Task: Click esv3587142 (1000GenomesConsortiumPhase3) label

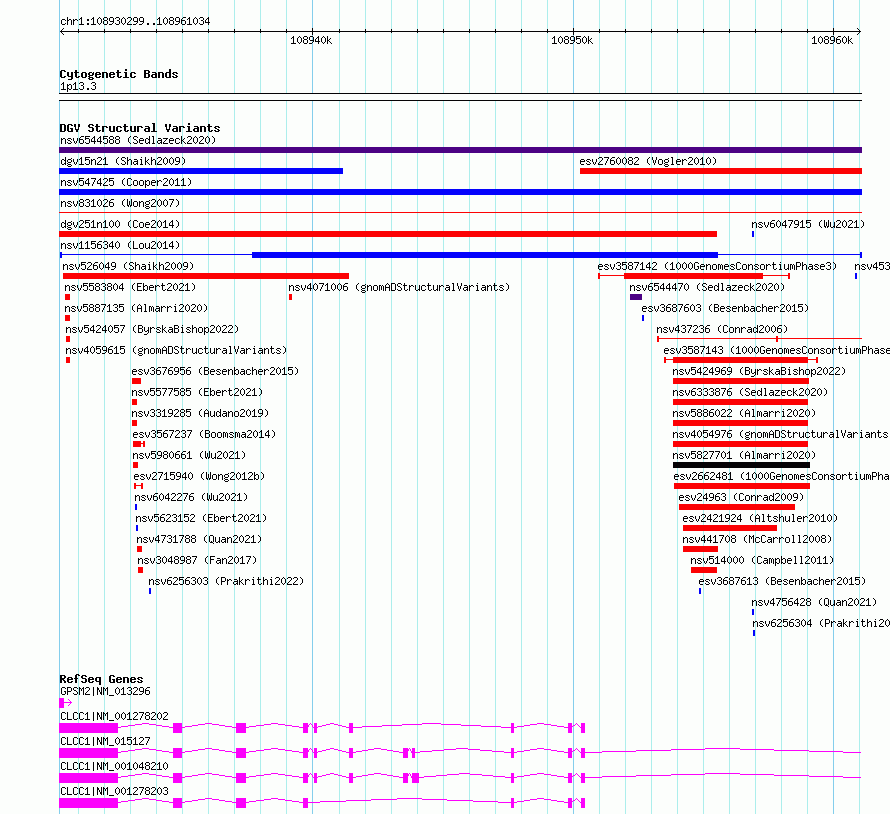Action: click(717, 266)
